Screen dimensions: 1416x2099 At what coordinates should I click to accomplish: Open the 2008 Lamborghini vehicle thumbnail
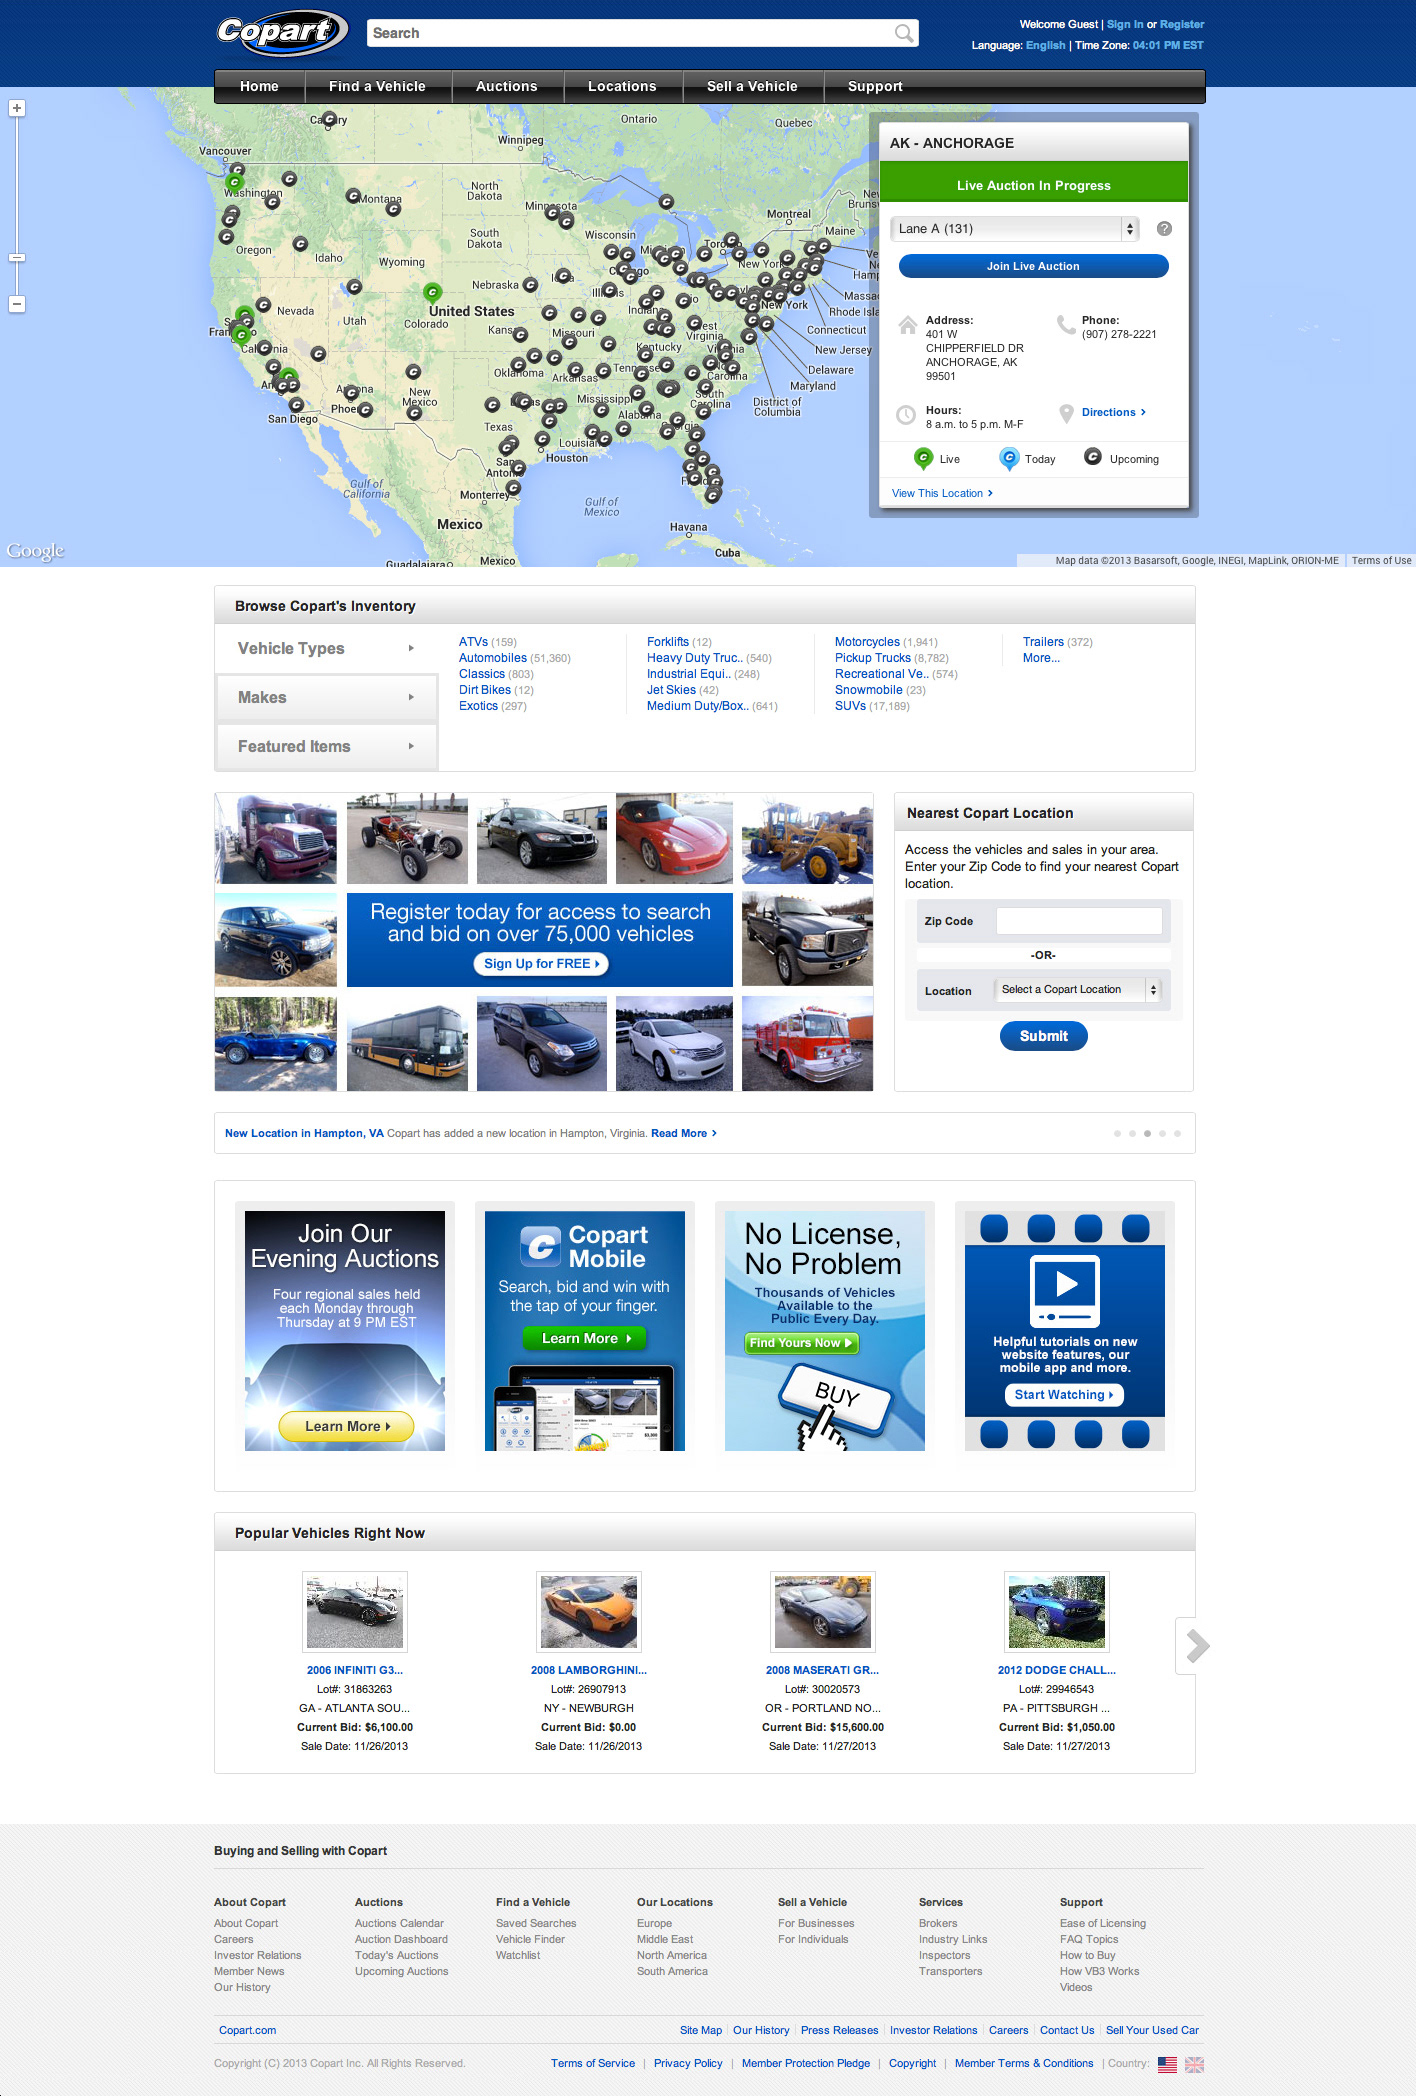588,1613
